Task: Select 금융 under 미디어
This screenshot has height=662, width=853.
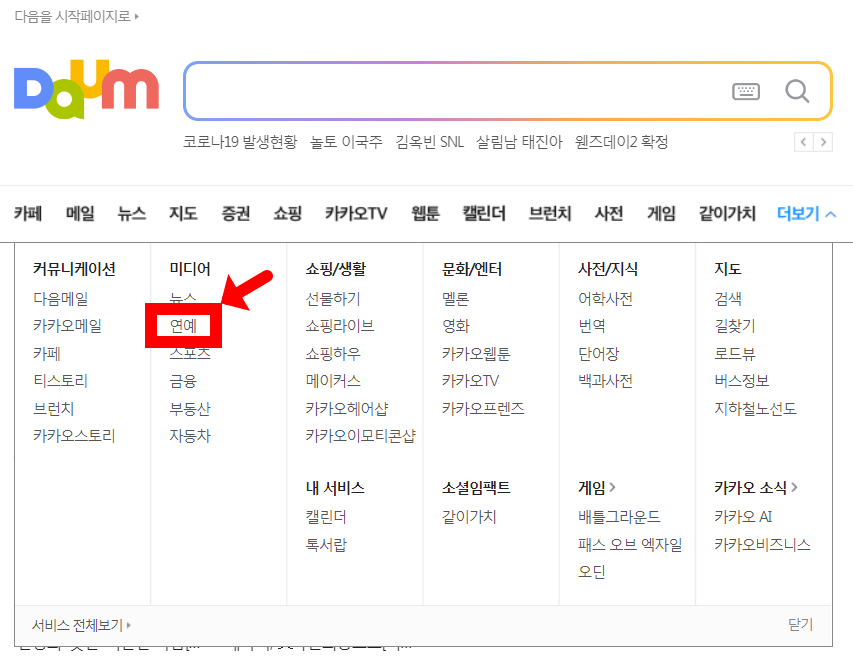Action: tap(183, 381)
